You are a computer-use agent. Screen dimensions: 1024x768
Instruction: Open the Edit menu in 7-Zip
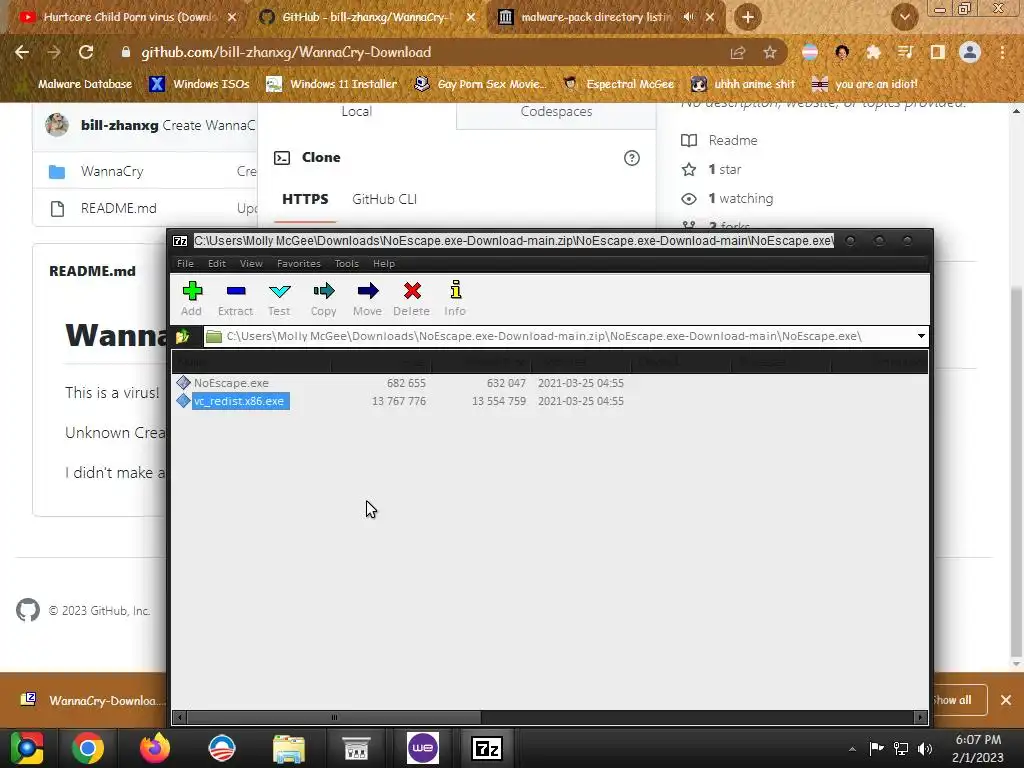[217, 263]
